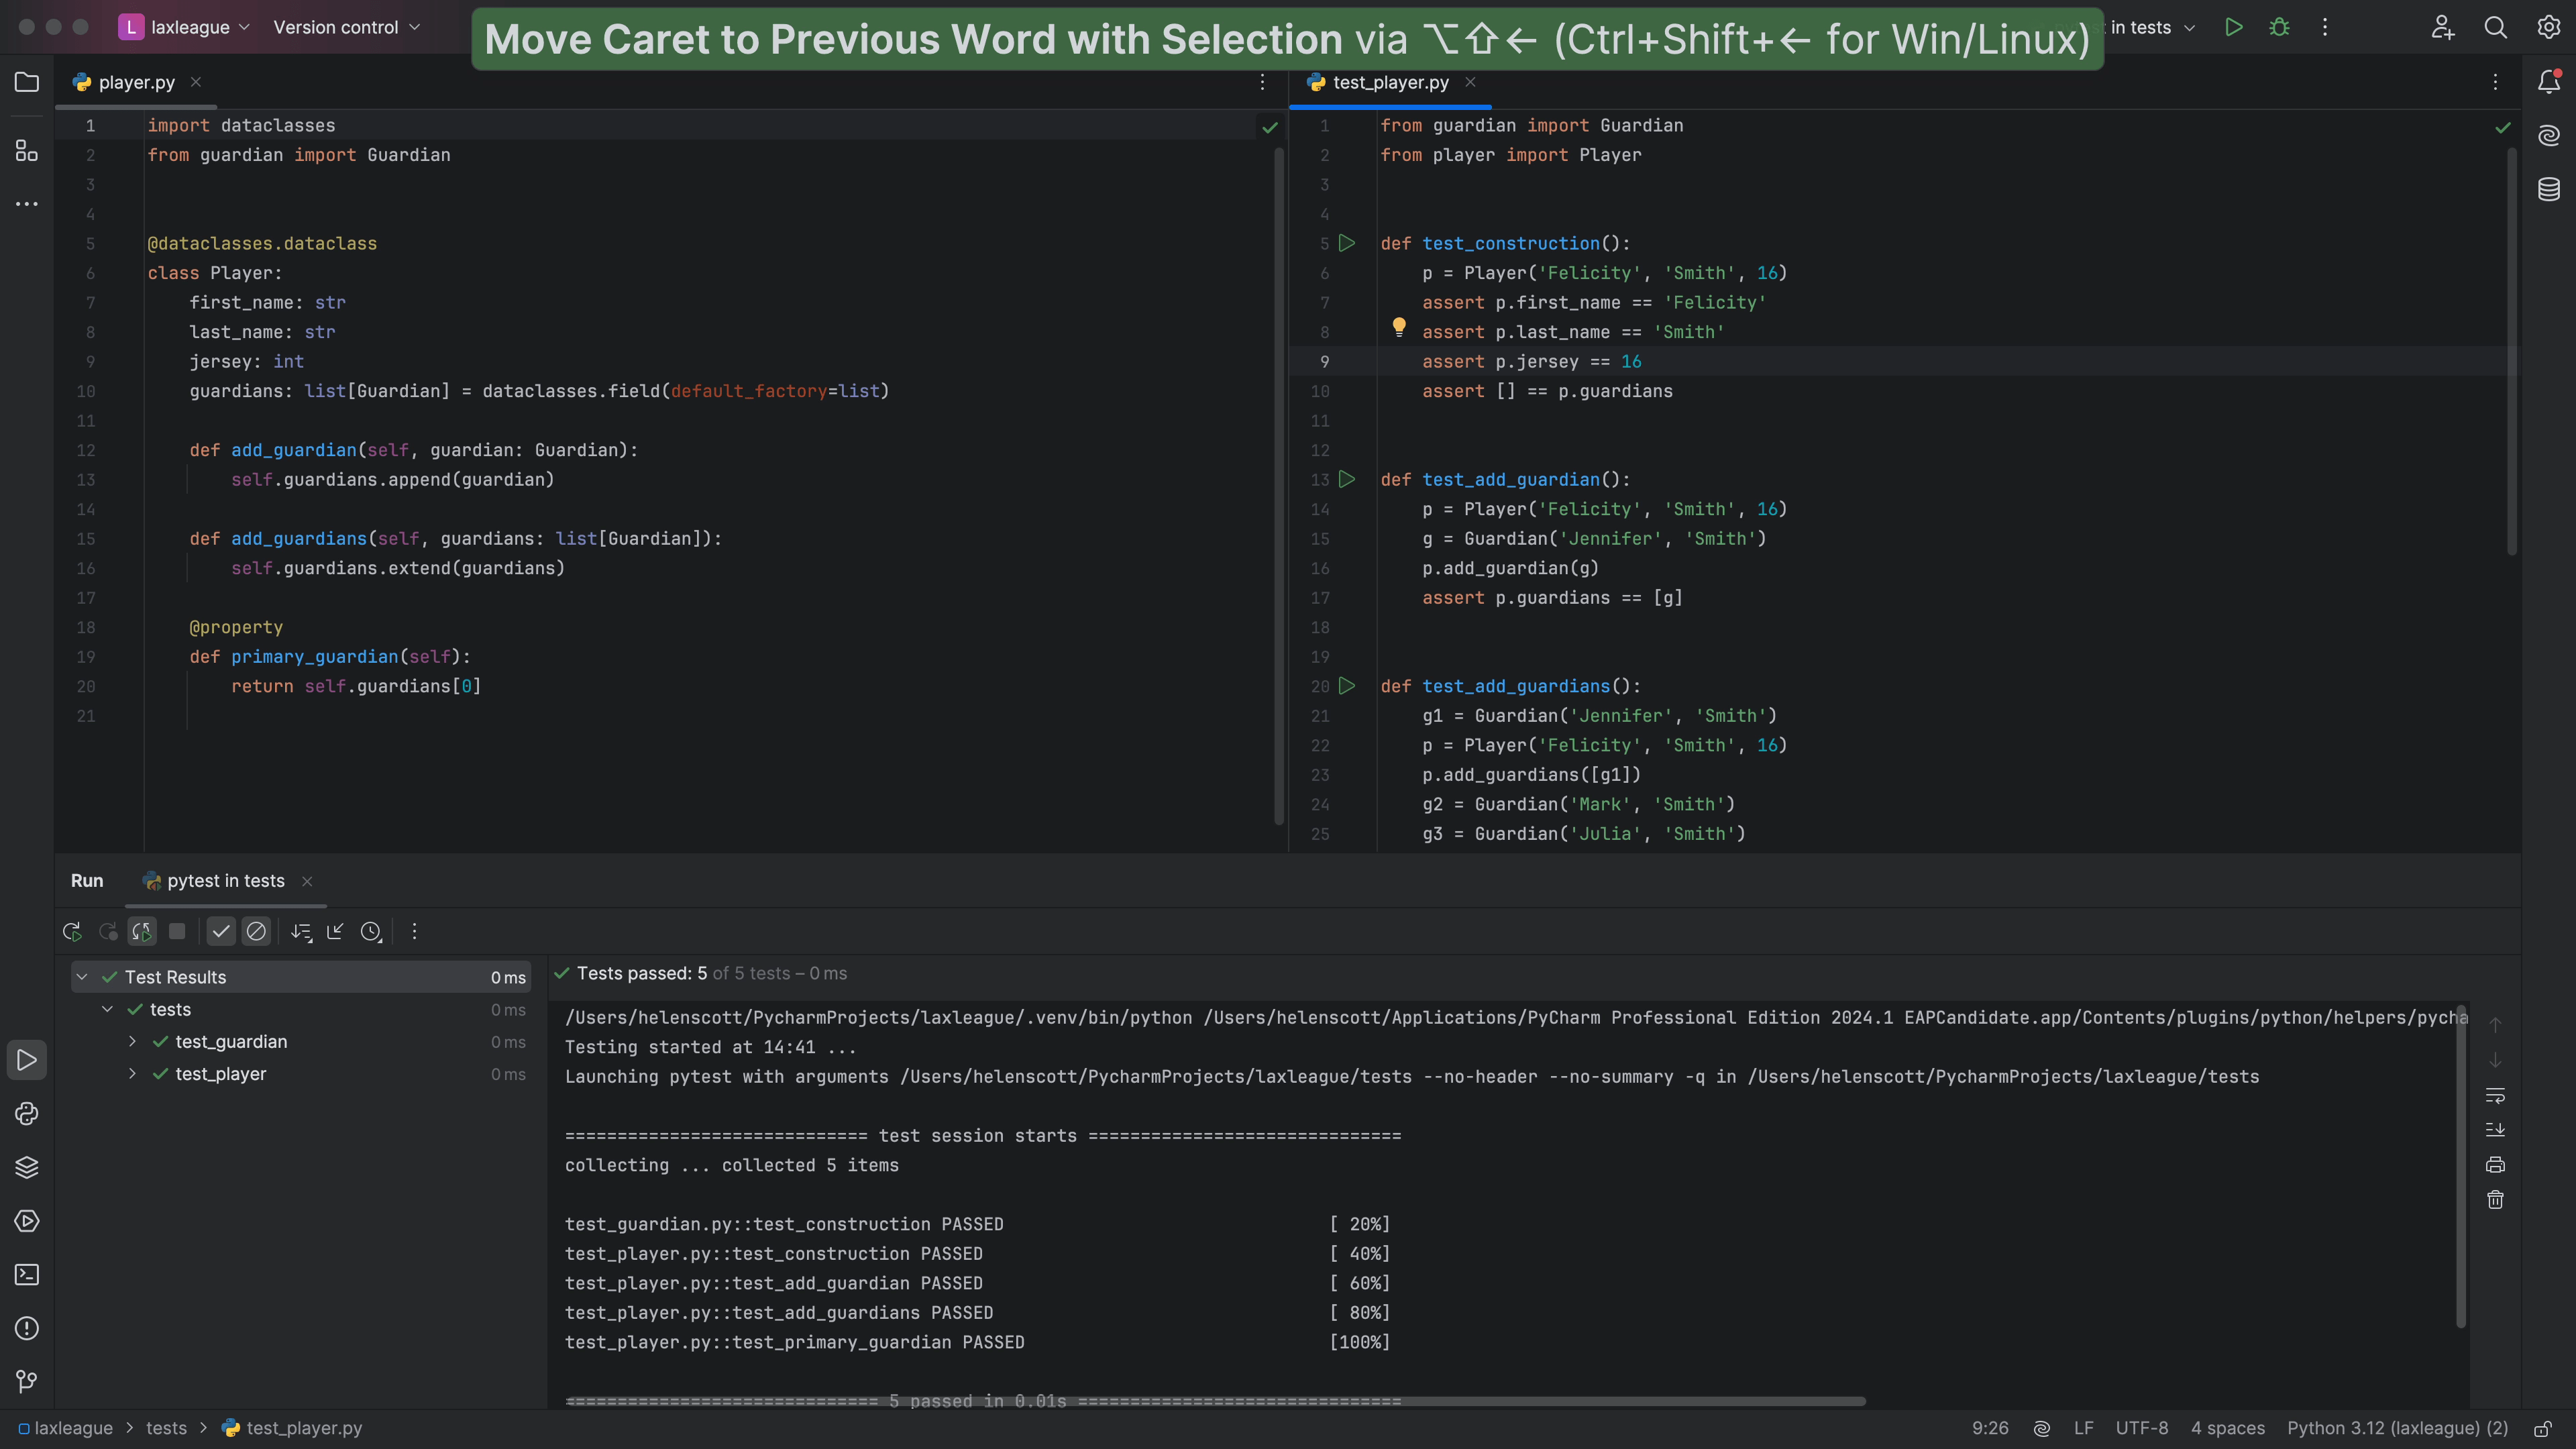Expand the test_guardian tree node

132,1042
